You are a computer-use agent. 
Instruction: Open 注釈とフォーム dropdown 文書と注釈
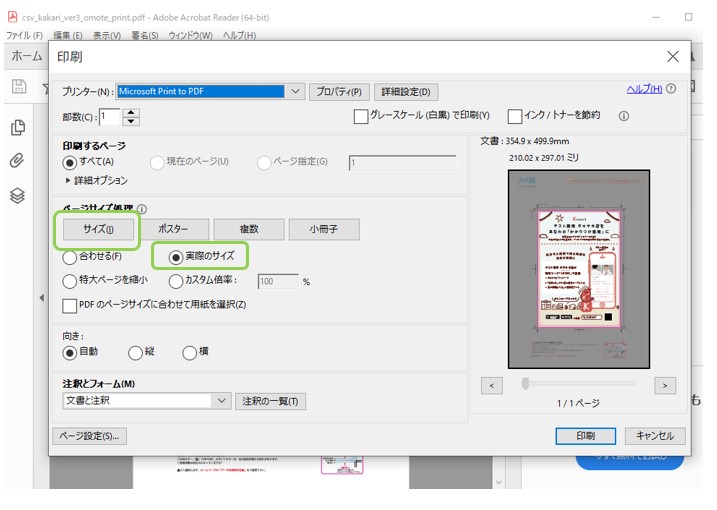click(146, 401)
